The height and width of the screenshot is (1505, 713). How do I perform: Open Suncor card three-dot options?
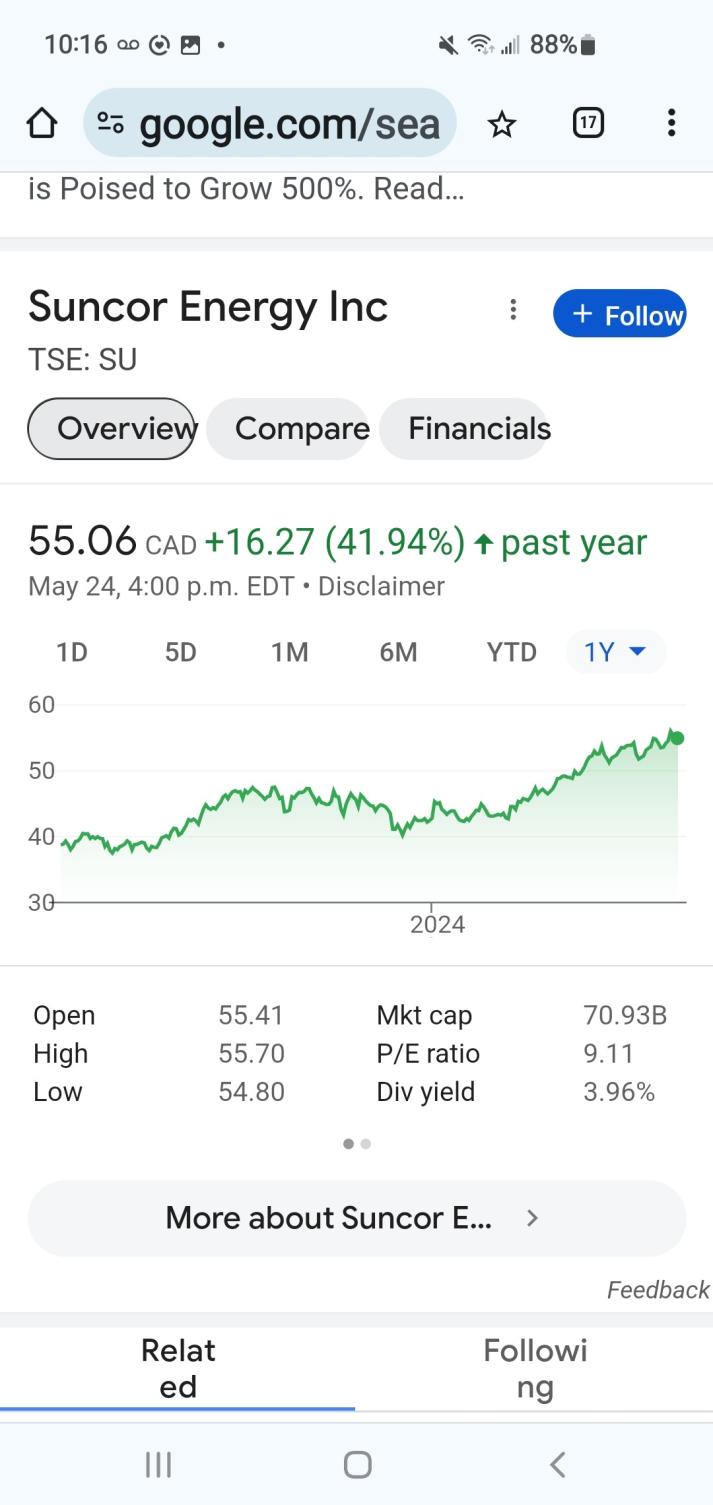513,310
